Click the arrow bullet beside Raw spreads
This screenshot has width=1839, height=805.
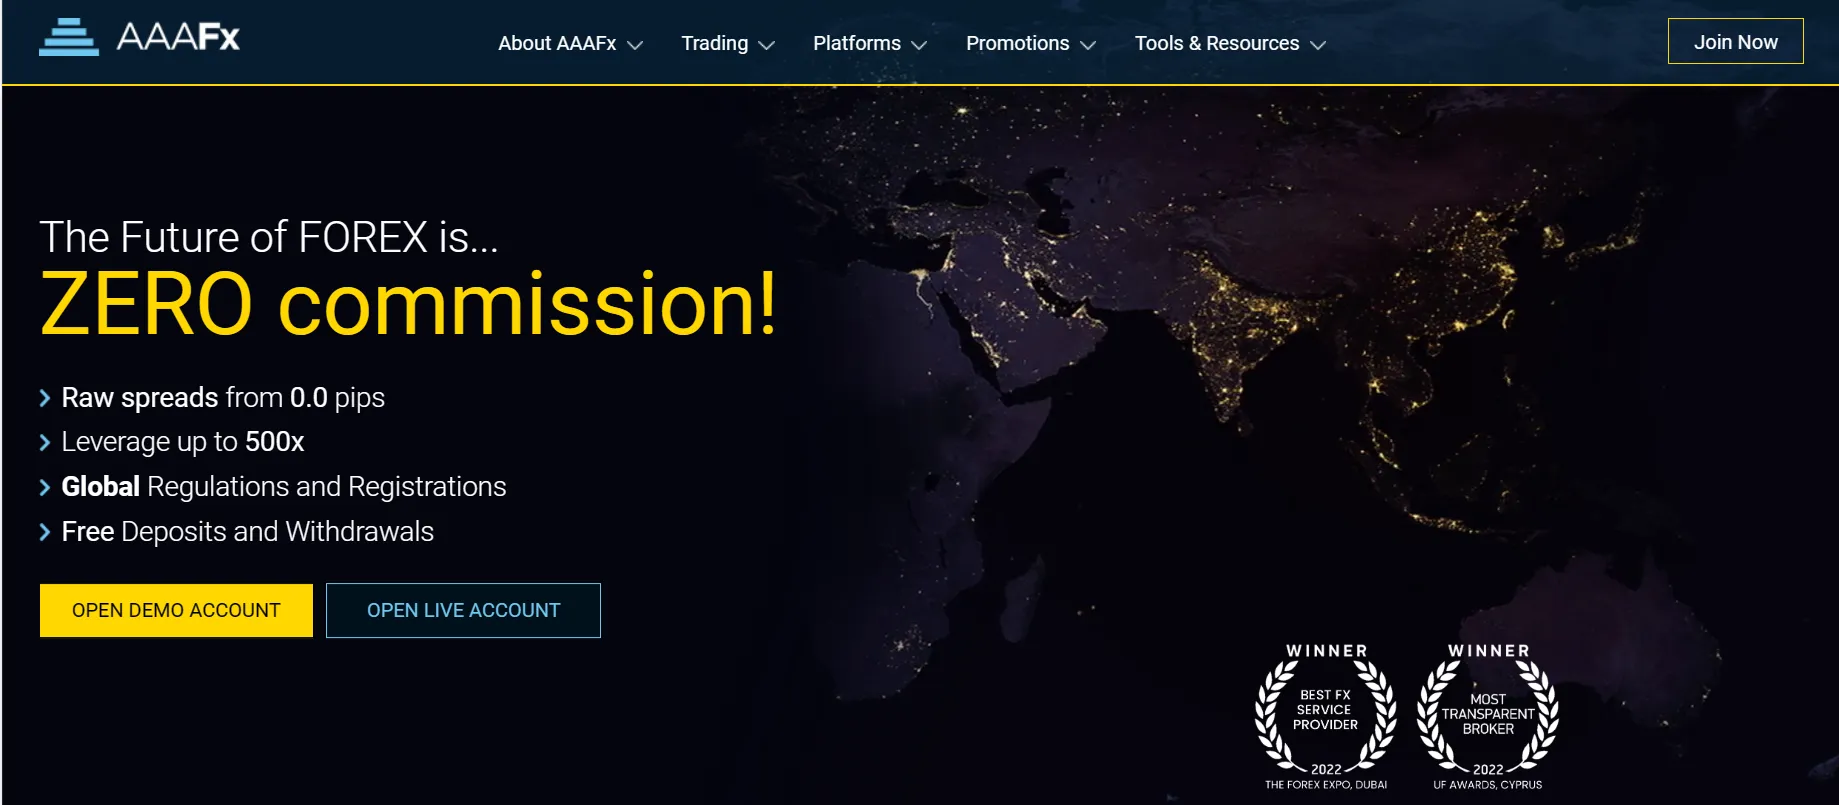click(x=45, y=398)
